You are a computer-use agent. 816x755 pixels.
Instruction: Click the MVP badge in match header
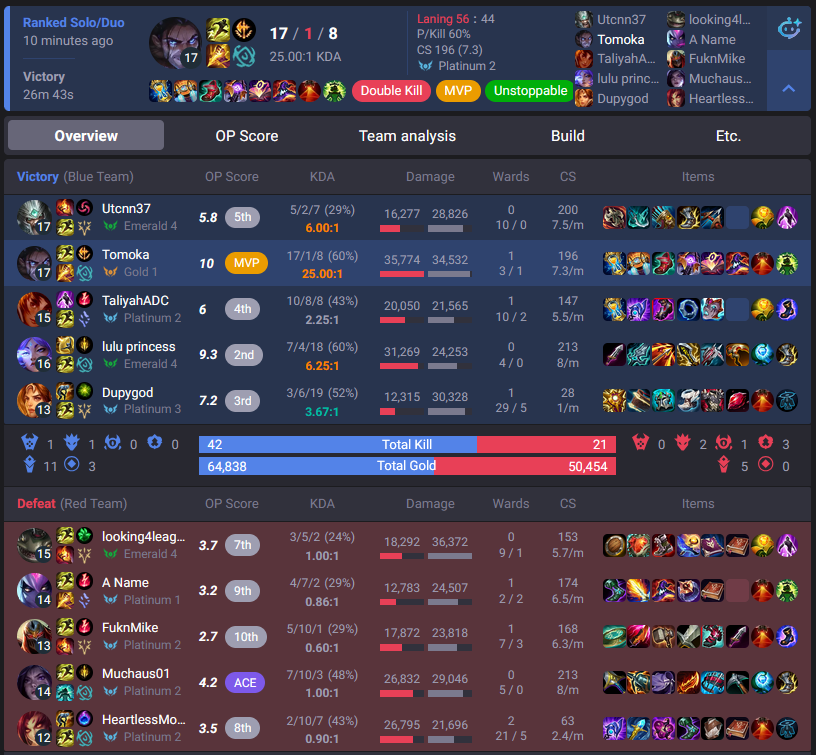click(458, 91)
